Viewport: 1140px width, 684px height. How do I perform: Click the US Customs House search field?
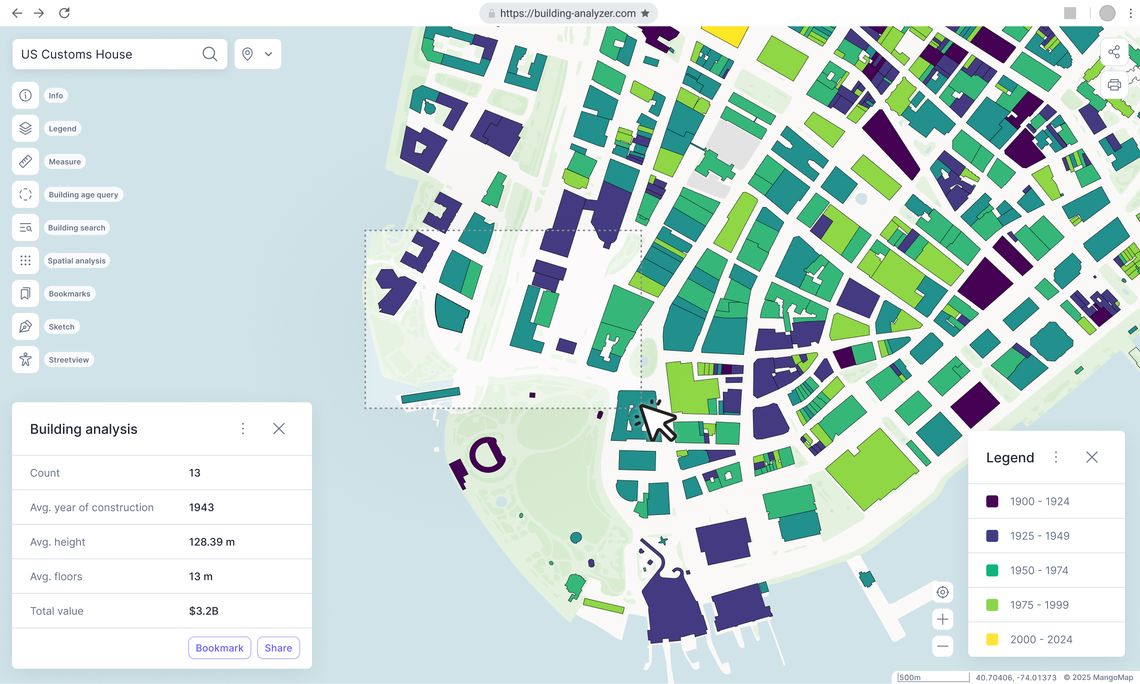[x=105, y=54]
